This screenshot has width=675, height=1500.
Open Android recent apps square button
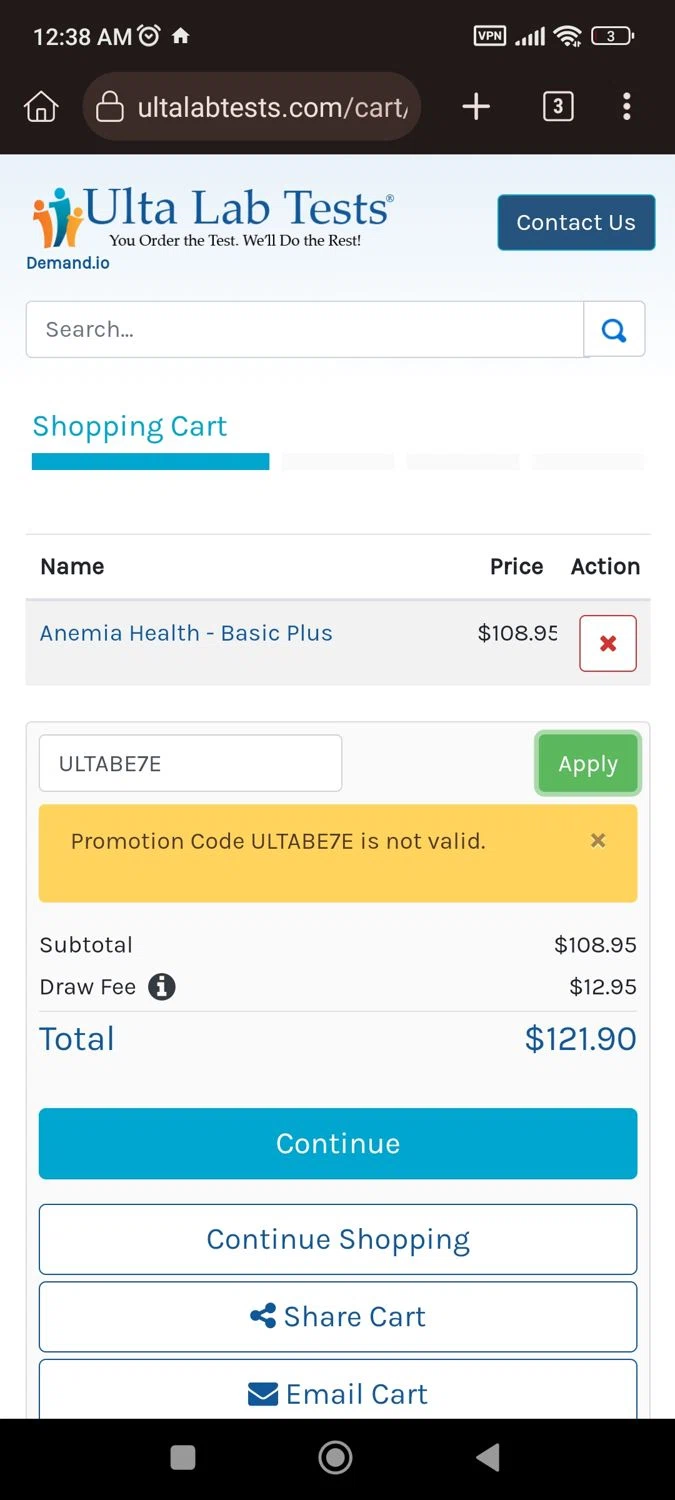coord(183,1458)
